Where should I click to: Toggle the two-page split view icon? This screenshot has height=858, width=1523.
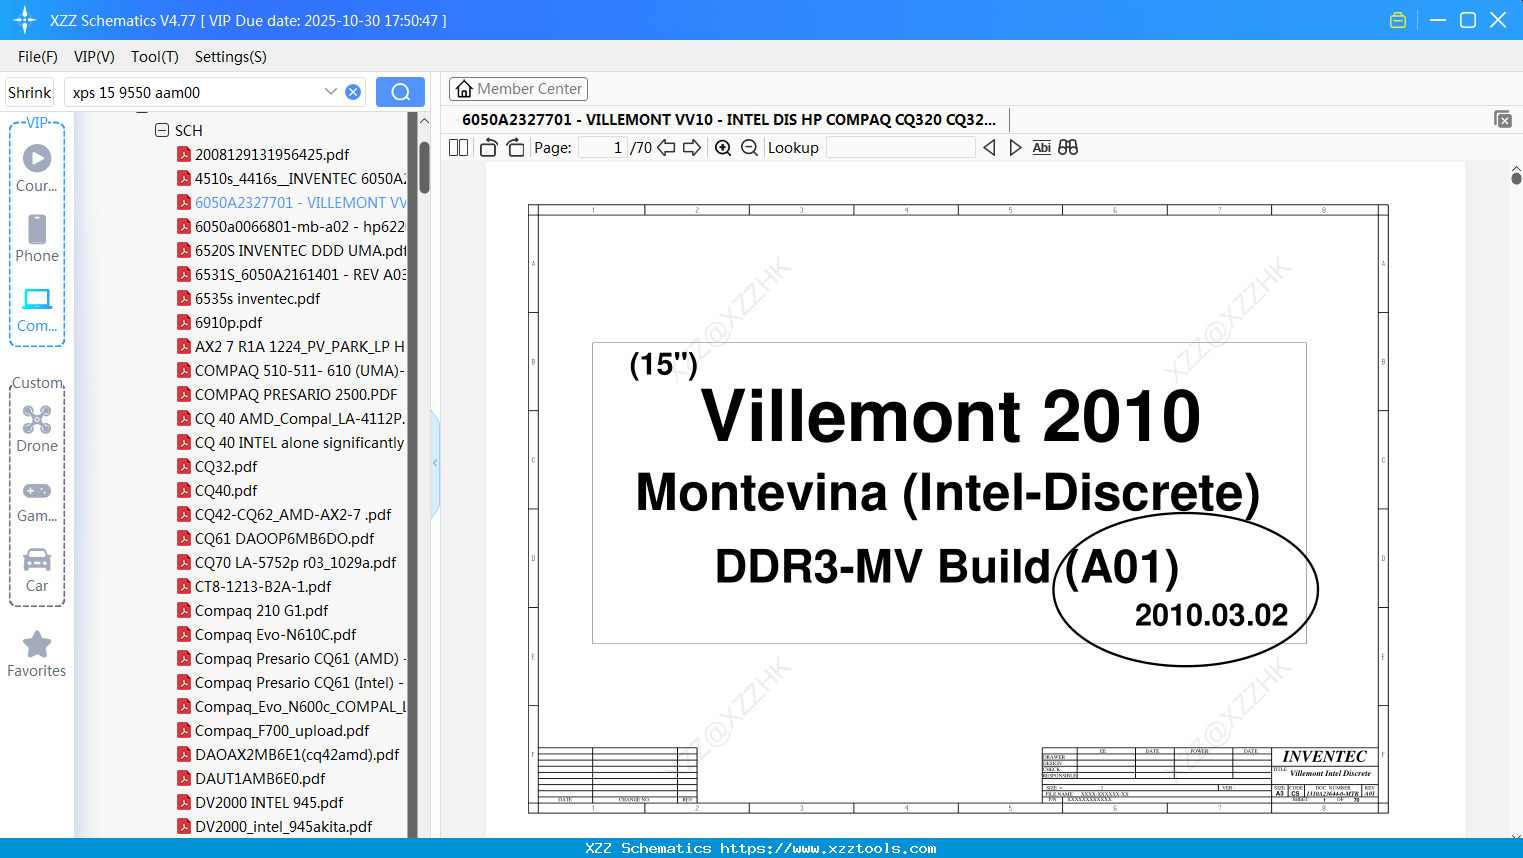458,147
